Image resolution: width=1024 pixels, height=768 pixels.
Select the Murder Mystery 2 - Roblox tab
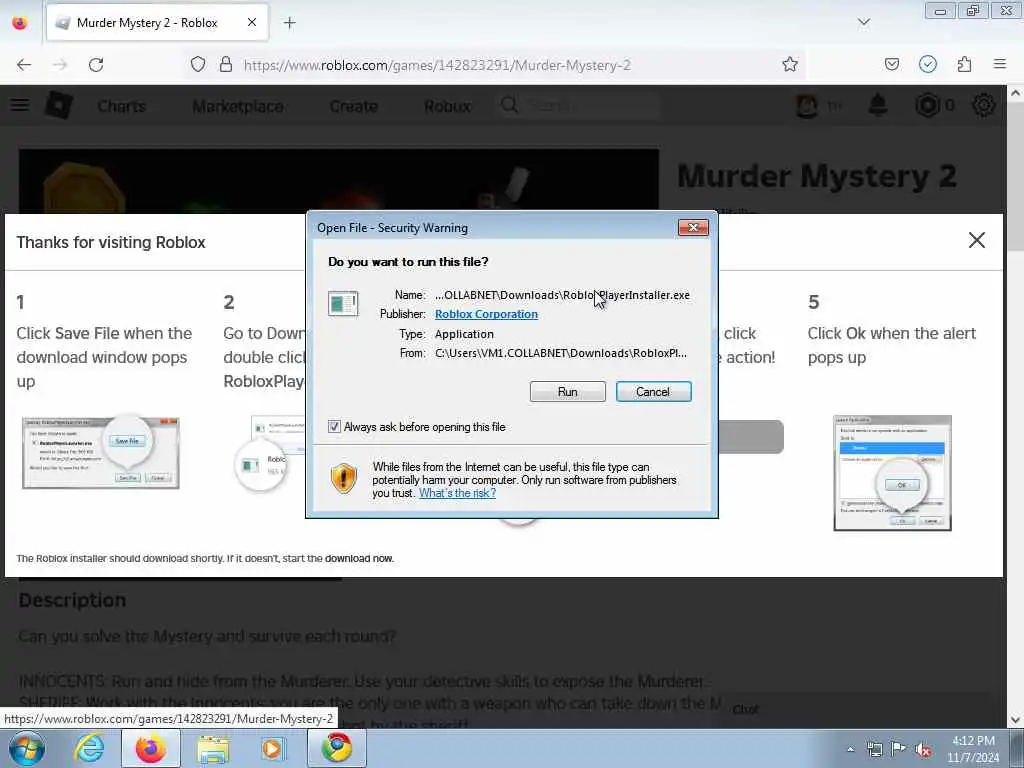[157, 23]
